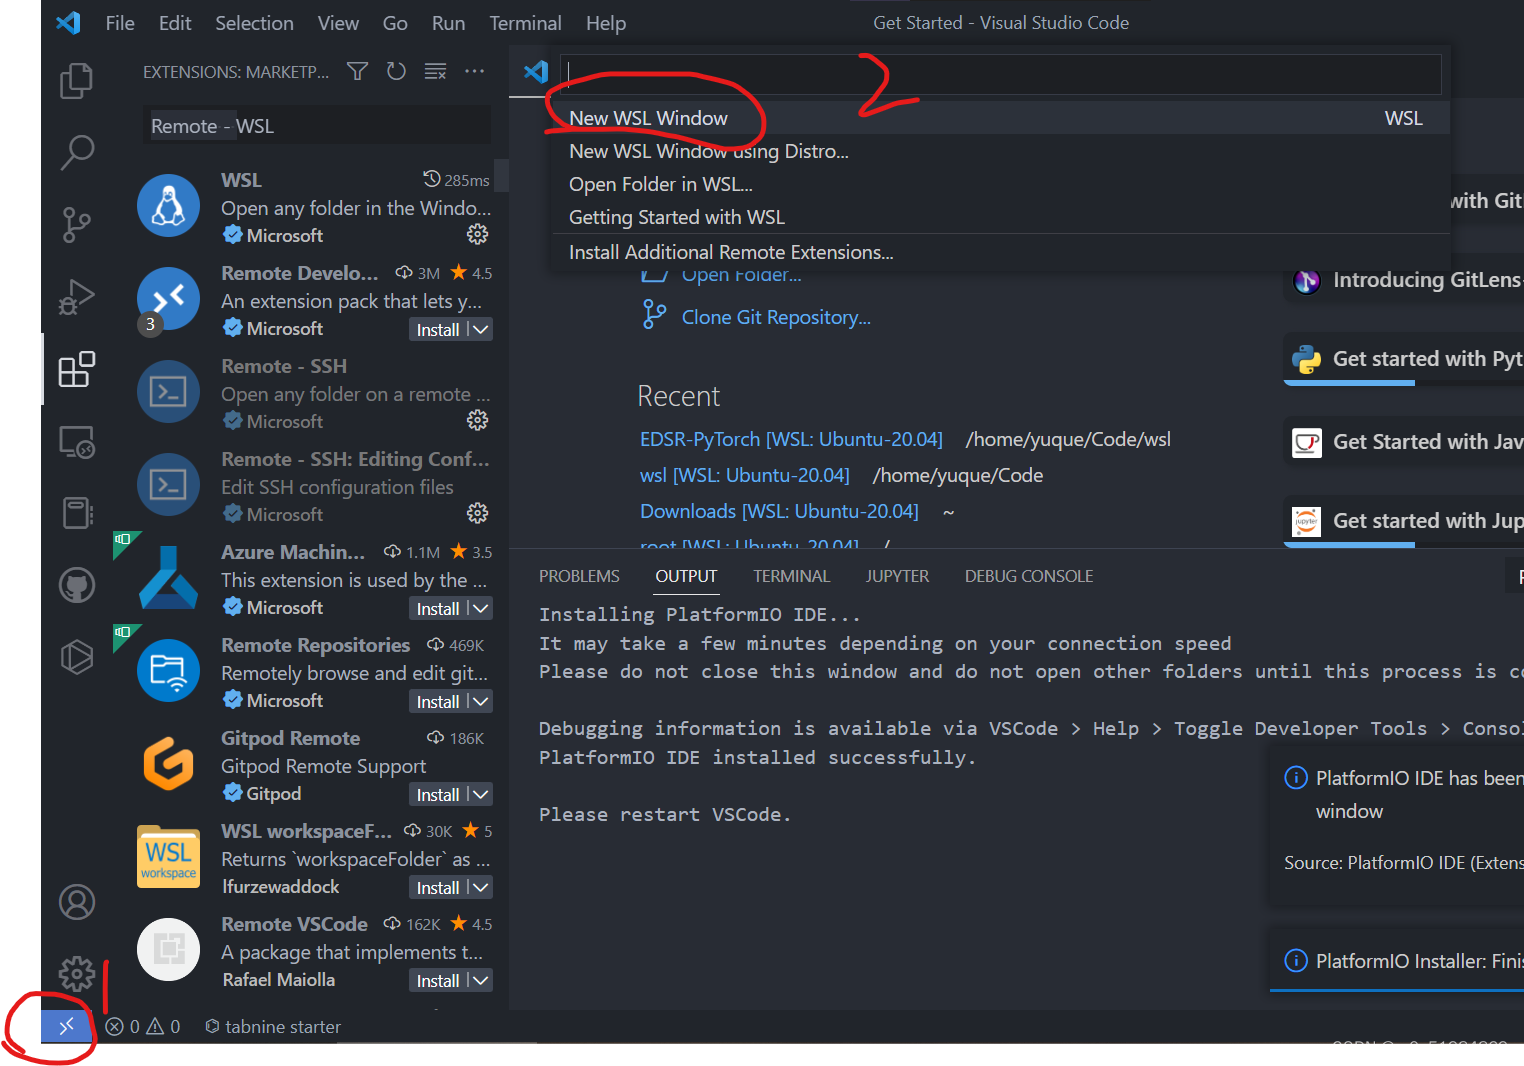The image size is (1524, 1066).
Task: Open recent EDSR-PyTorch WSL workspace
Action: (x=791, y=439)
